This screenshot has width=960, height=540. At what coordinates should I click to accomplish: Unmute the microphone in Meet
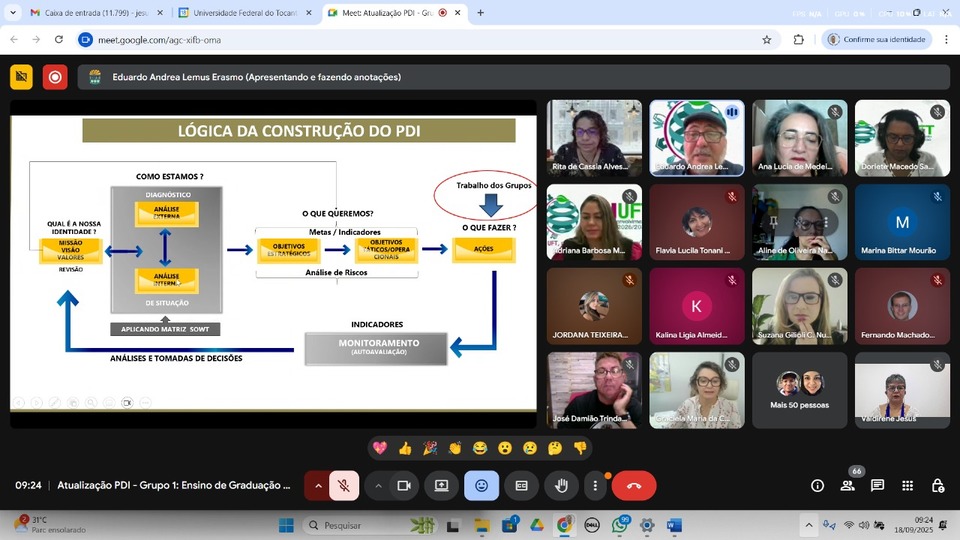tap(343, 485)
